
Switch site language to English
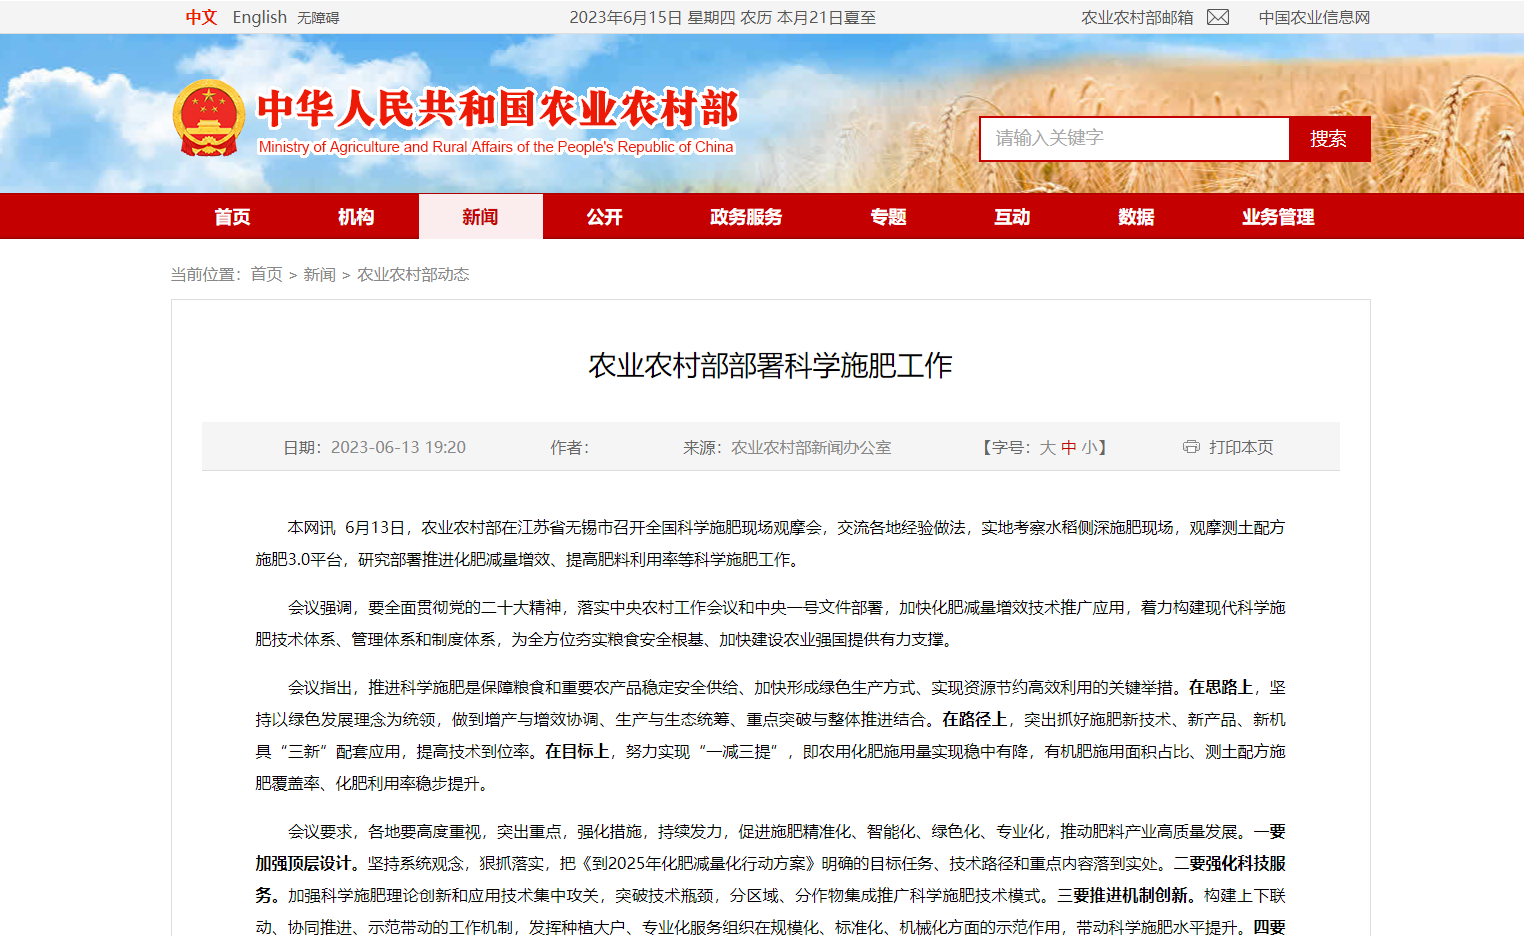(259, 17)
